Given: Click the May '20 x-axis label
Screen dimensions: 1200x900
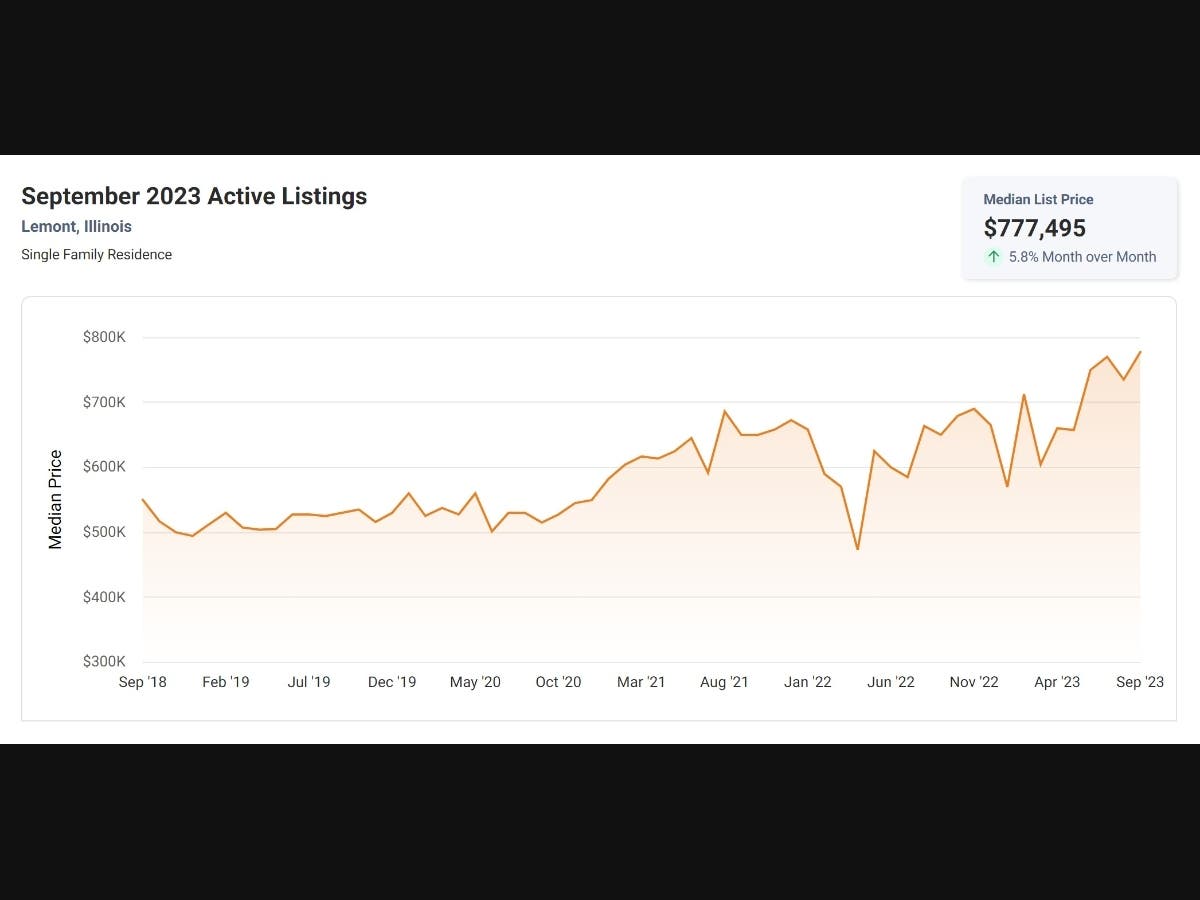Looking at the screenshot, I should coord(475,682).
